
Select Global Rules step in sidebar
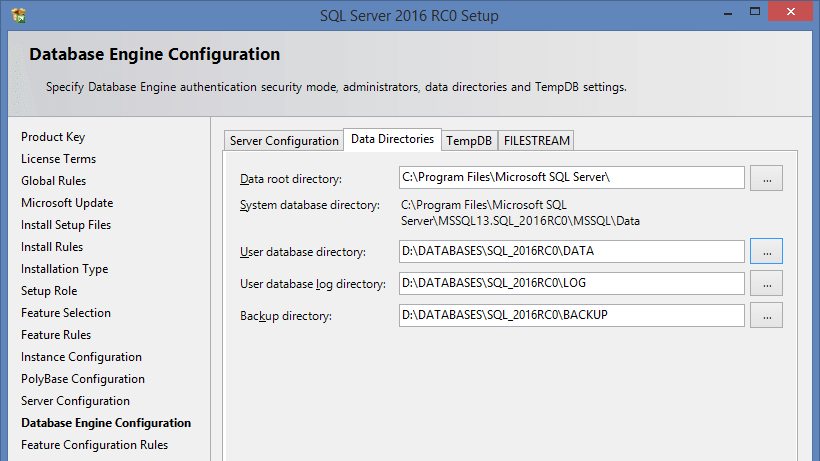tap(53, 181)
